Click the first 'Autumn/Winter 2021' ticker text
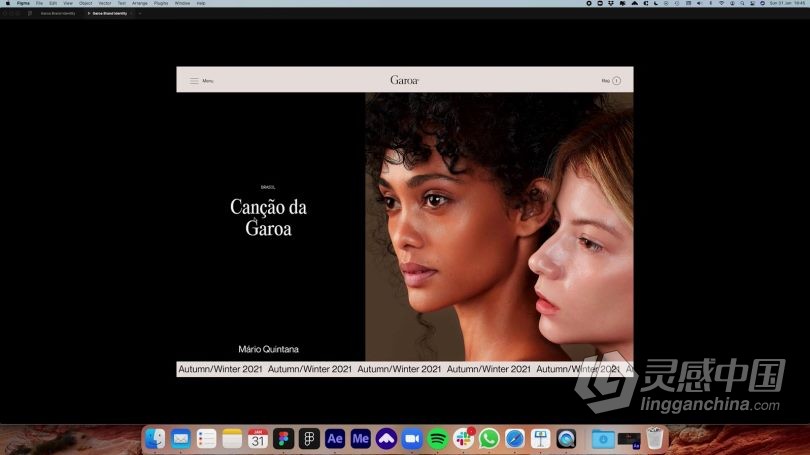This screenshot has height=455, width=810. click(220, 369)
